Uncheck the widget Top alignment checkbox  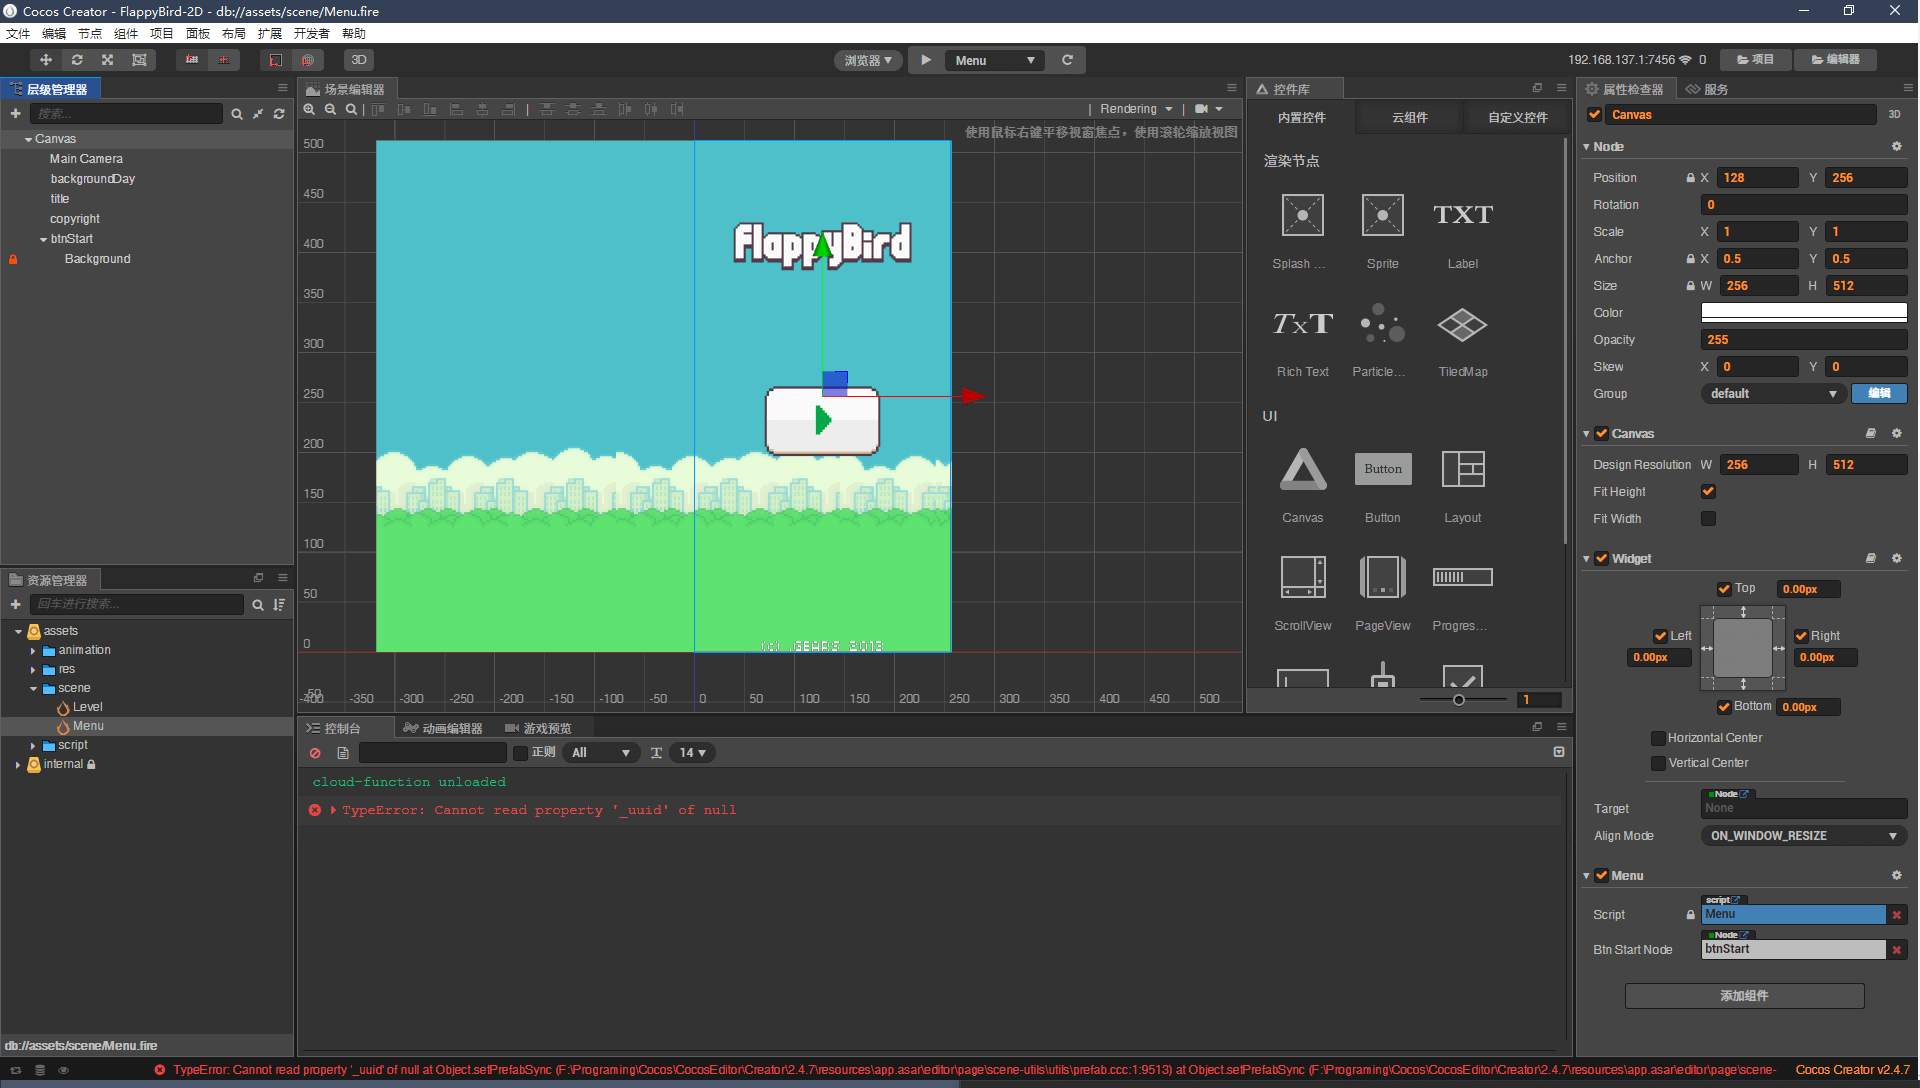point(1724,589)
